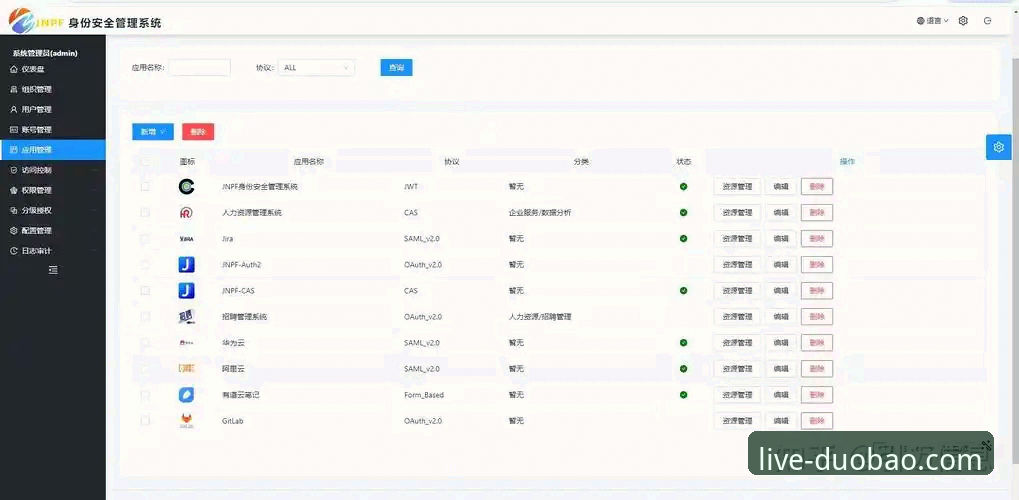Click the 账号管理 card icon
Viewport: 1019px width, 500px height.
pyautogui.click(x=14, y=129)
